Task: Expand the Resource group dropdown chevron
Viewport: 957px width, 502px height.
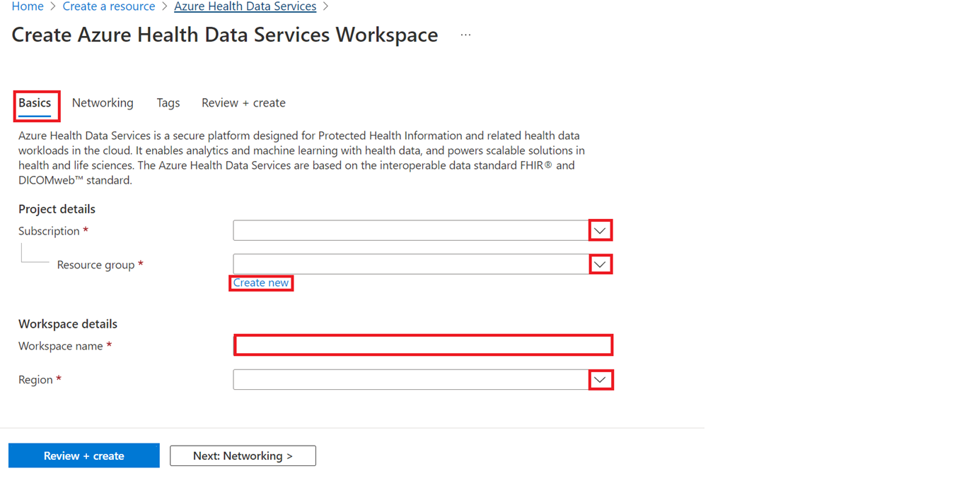Action: point(600,265)
